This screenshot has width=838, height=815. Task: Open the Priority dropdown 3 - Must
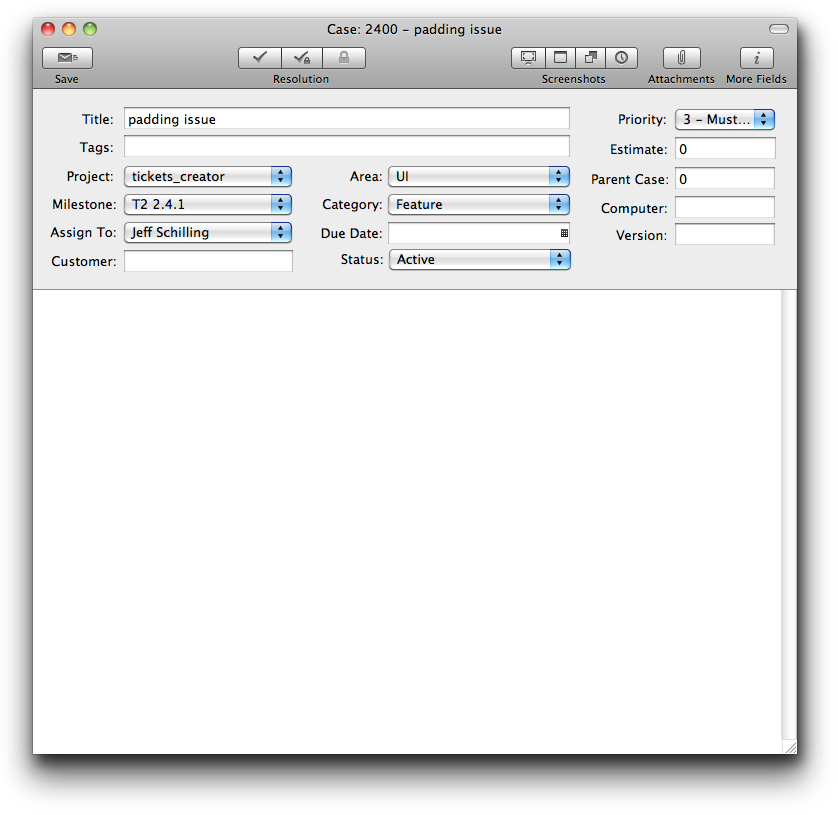point(725,119)
